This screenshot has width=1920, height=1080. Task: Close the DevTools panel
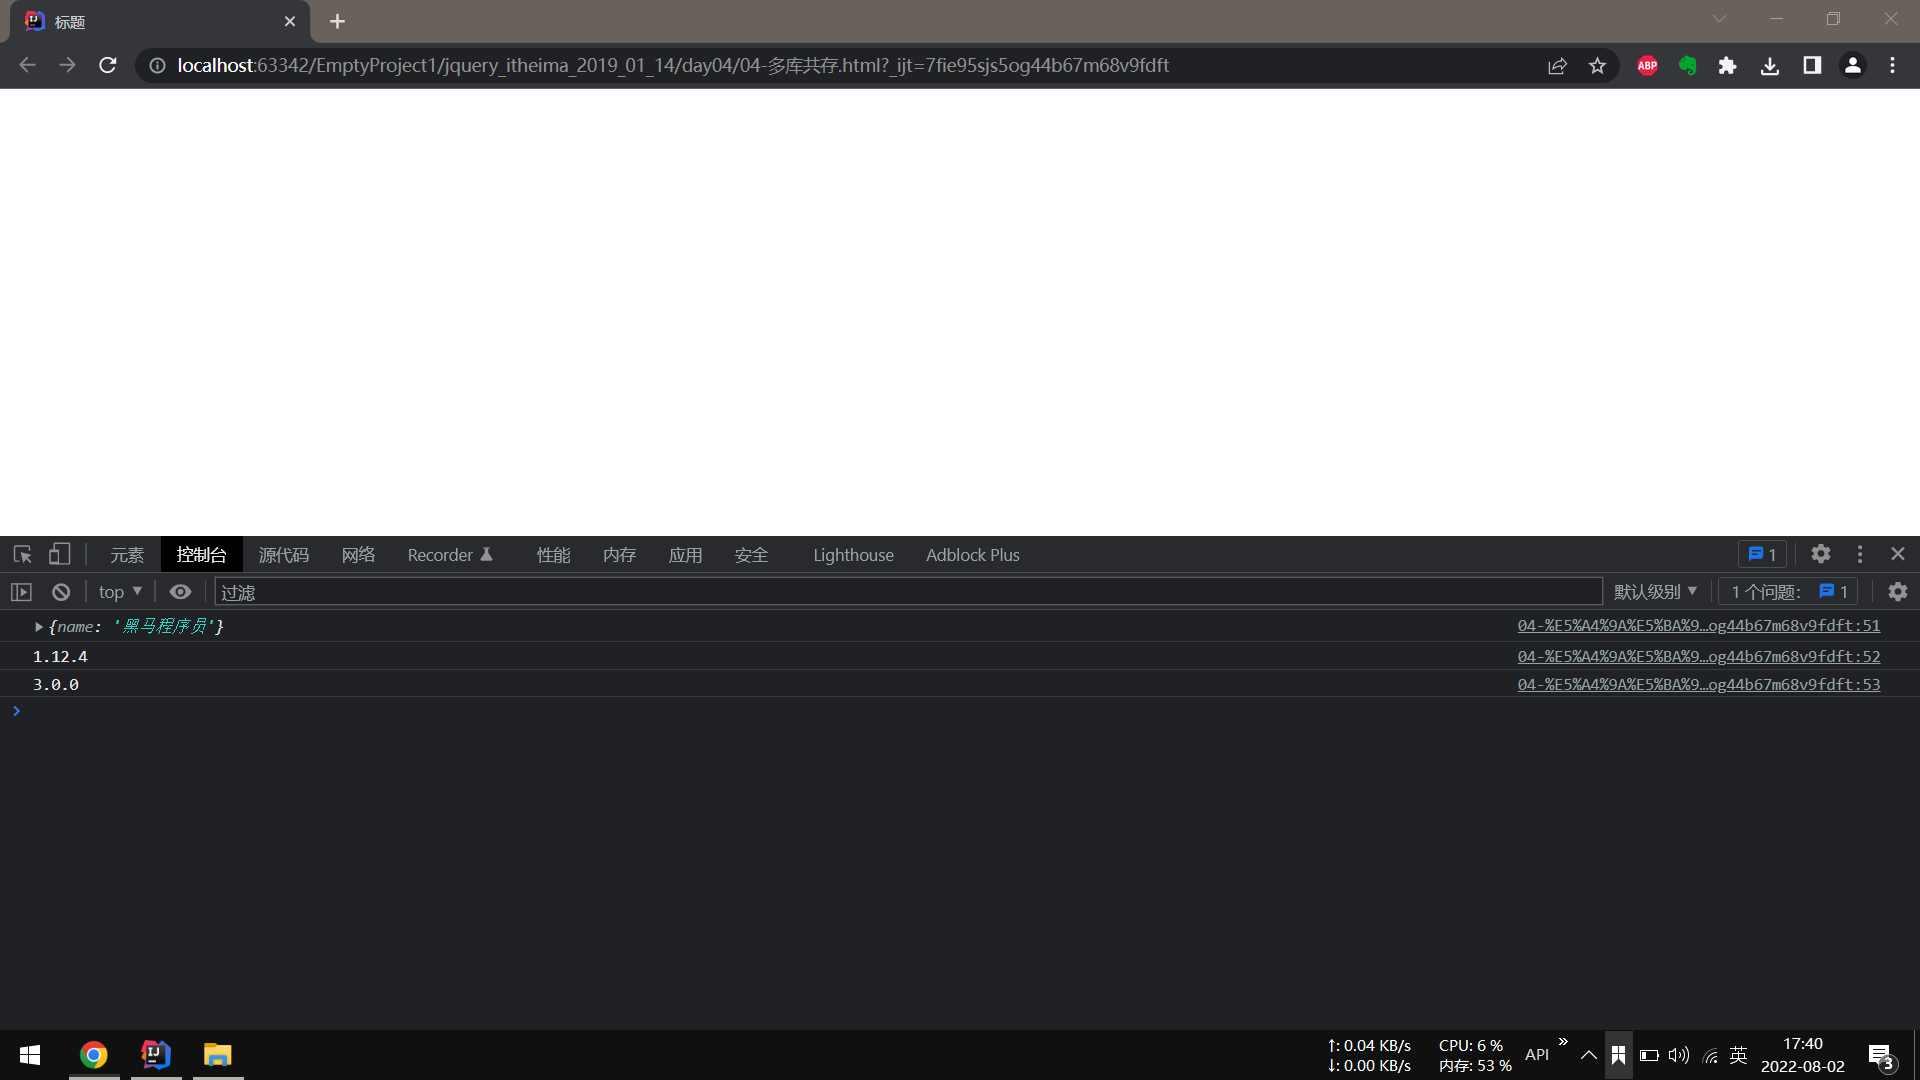(1898, 554)
